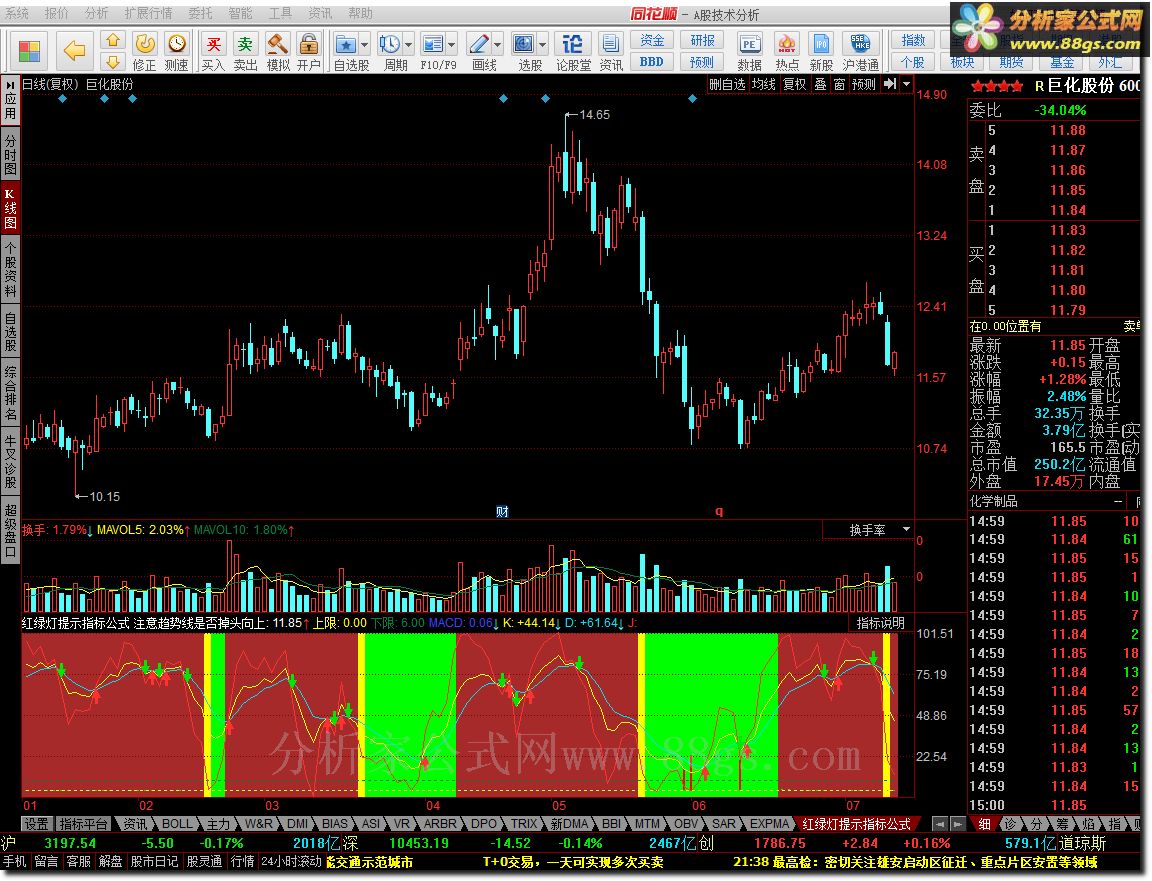
Task: Open the chart header dropdown arrow beside 预测
Action: click(907, 84)
